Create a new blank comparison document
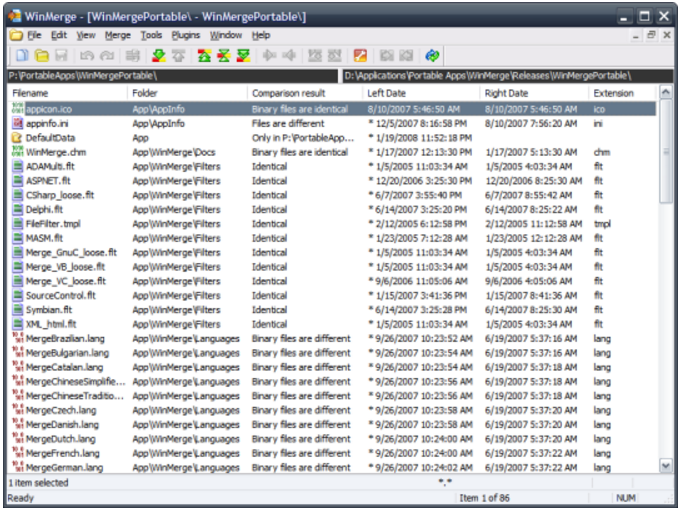The height and width of the screenshot is (508, 678). pos(22,55)
